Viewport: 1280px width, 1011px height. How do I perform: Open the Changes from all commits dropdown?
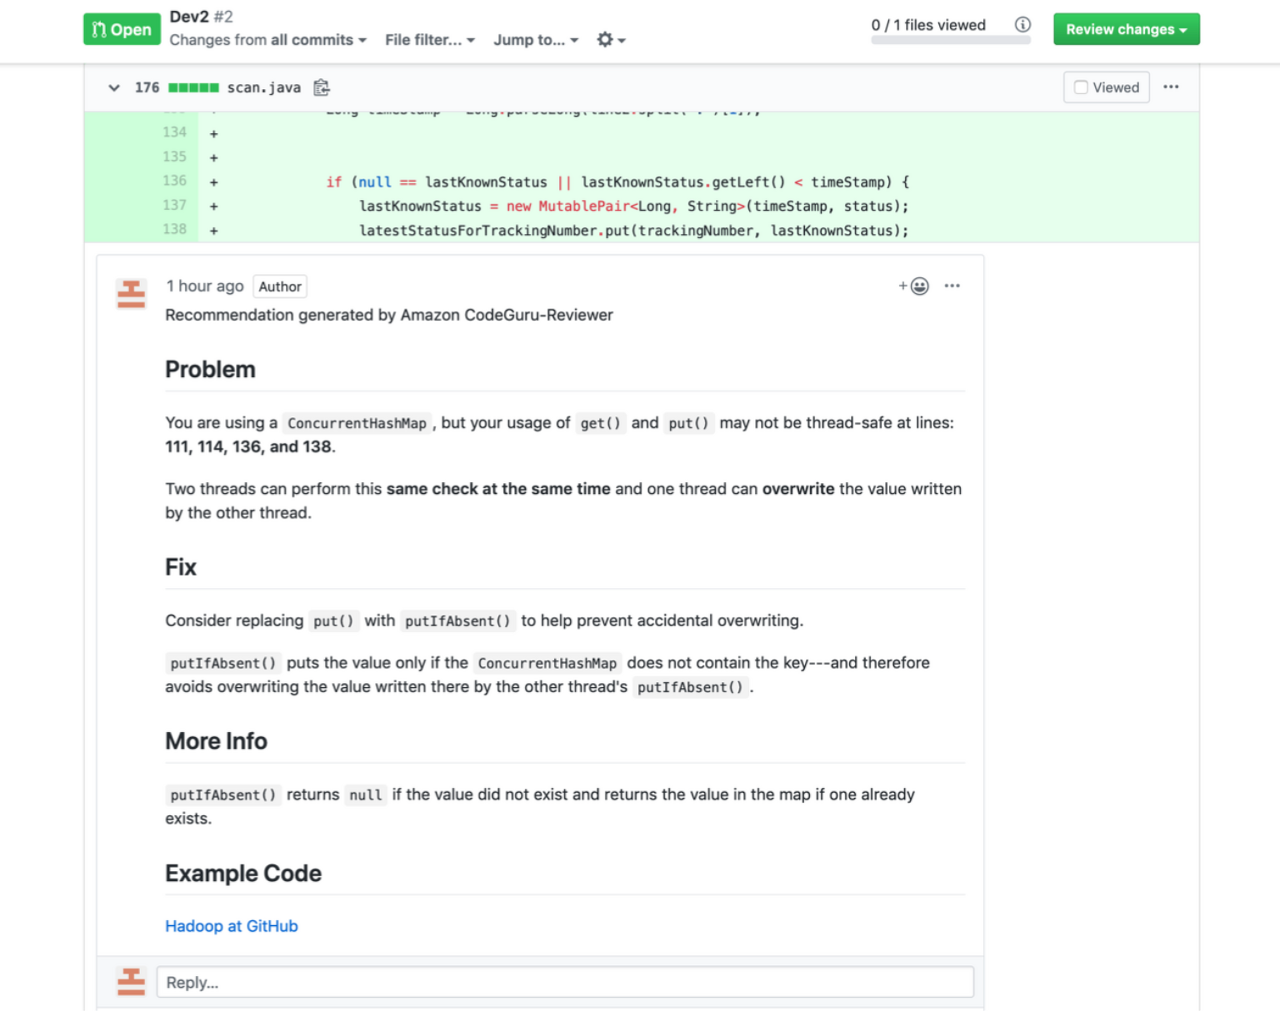[x=268, y=40]
